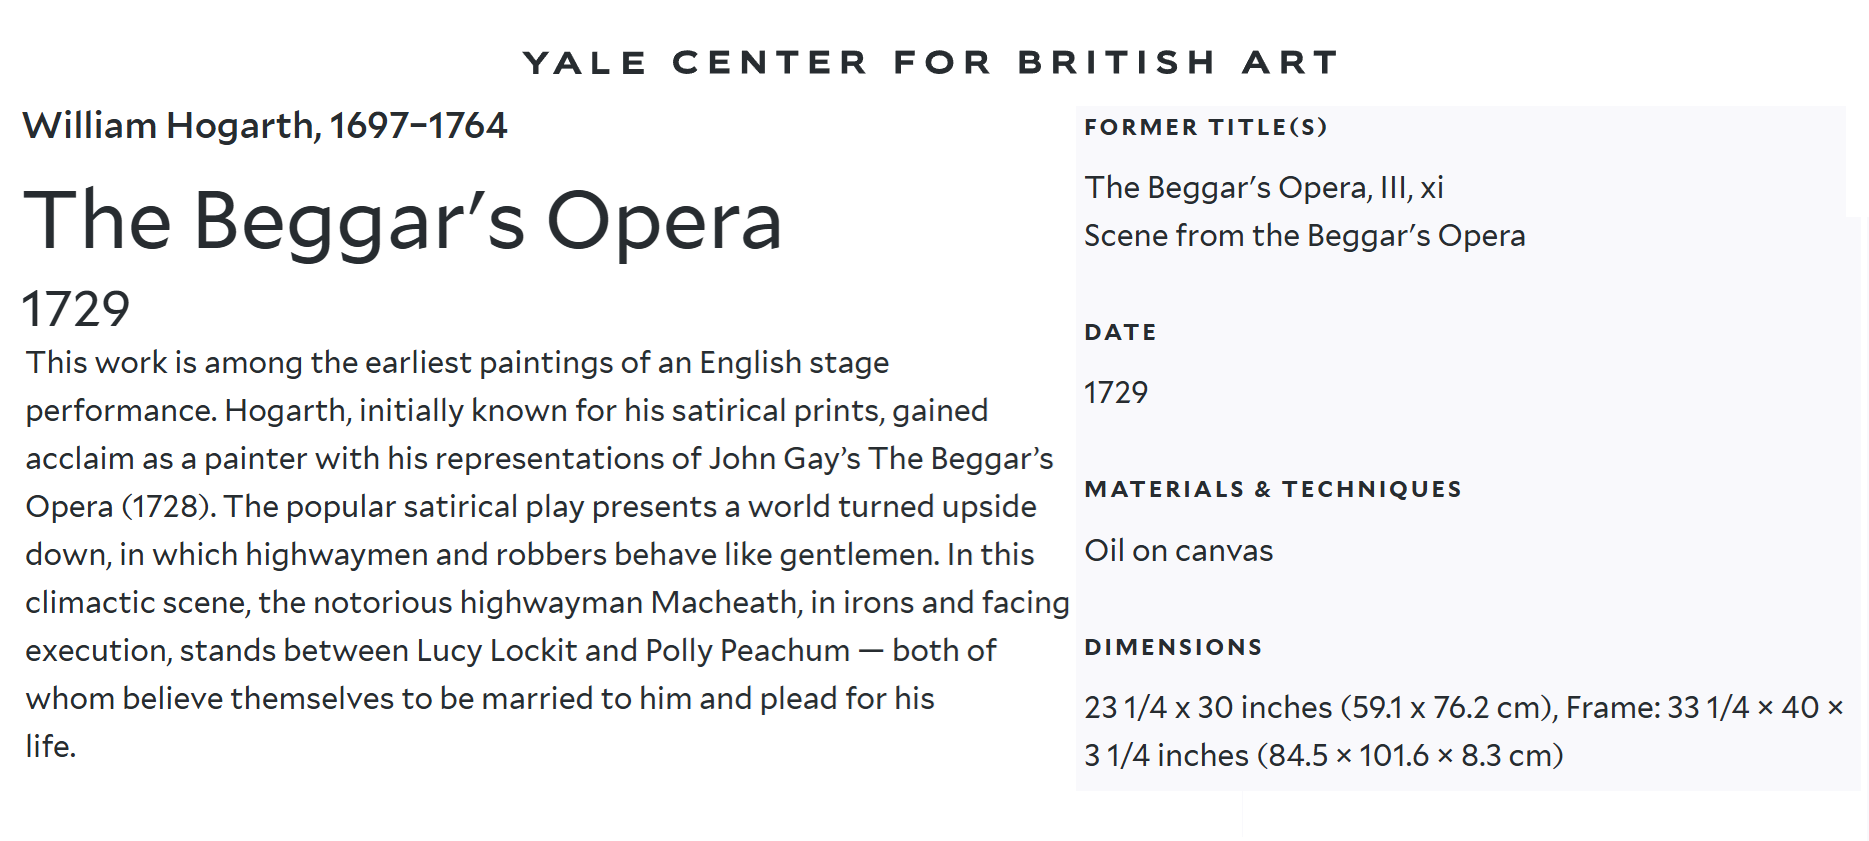Select Scene from the Beggar's Opera title

click(1305, 236)
